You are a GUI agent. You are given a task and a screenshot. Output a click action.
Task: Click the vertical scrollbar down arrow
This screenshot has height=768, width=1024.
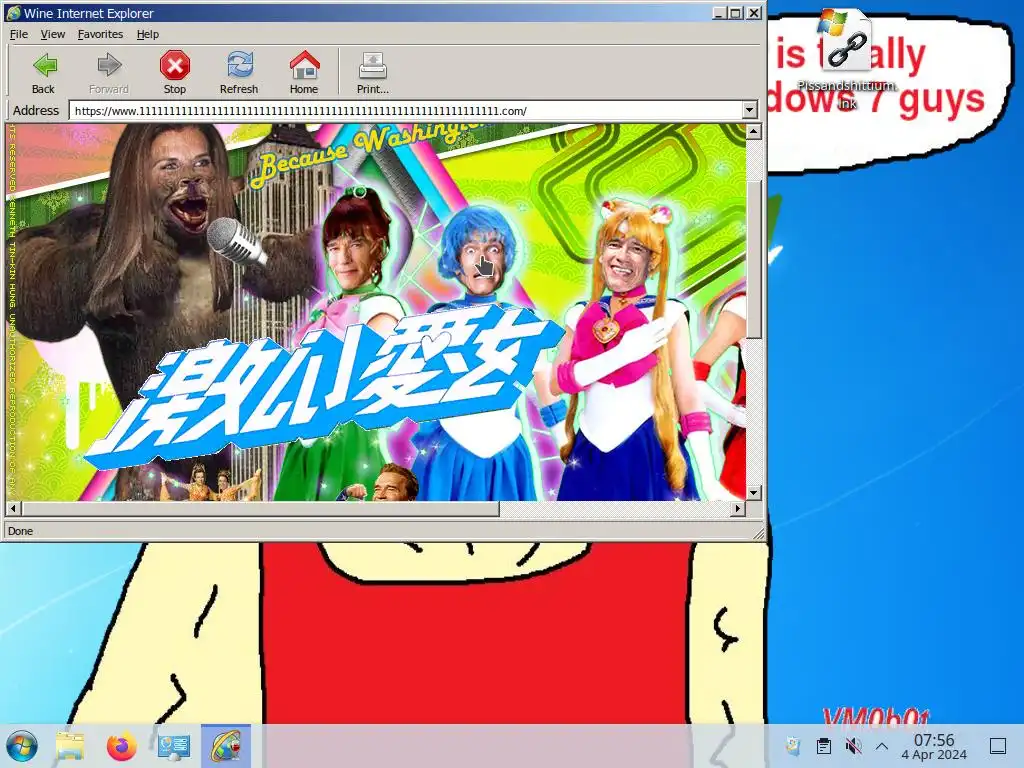coord(754,493)
